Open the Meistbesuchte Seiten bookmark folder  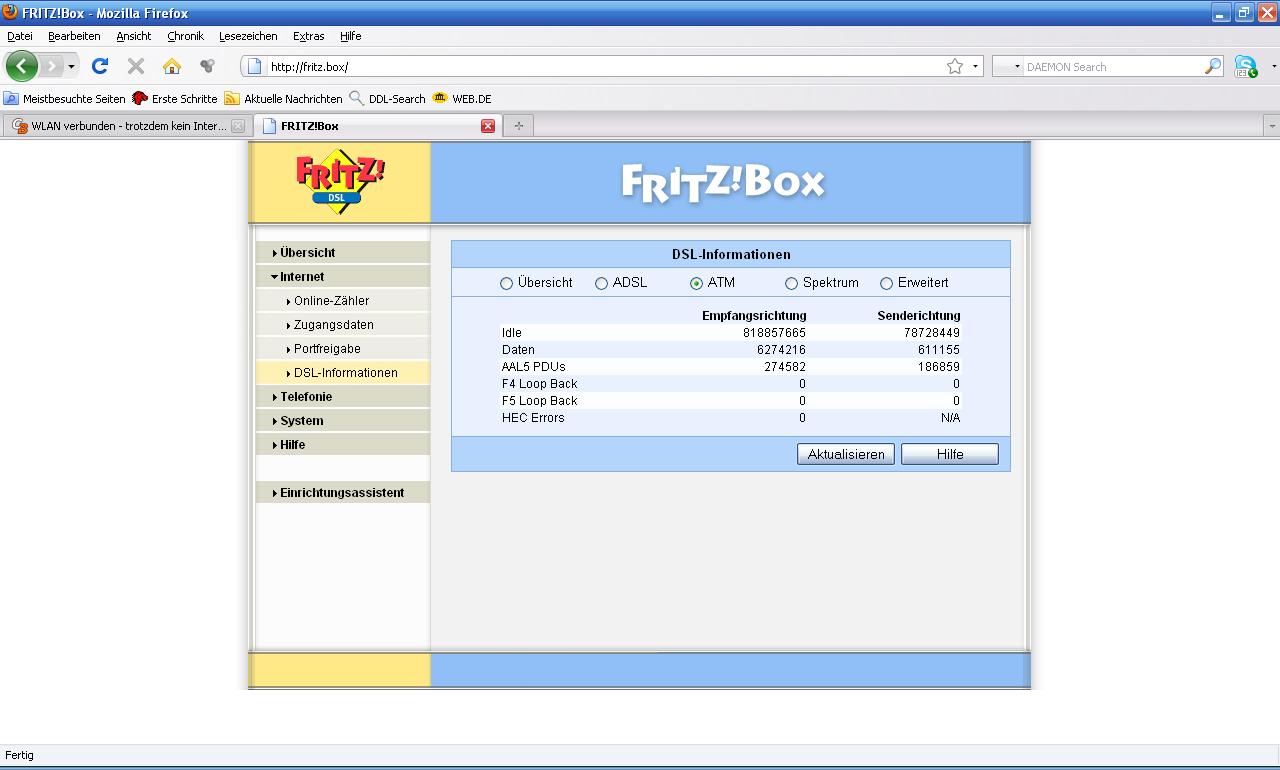point(65,99)
